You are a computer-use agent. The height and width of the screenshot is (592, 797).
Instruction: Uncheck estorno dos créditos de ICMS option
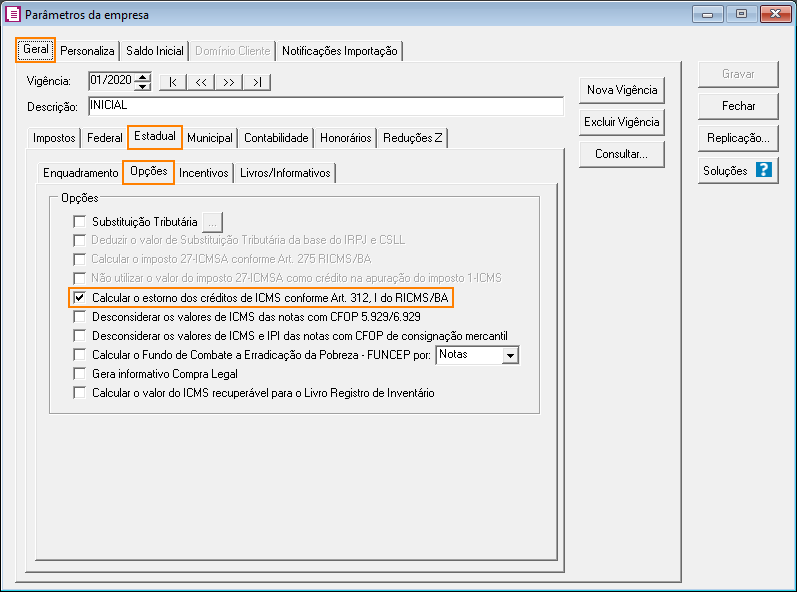pyautogui.click(x=80, y=298)
